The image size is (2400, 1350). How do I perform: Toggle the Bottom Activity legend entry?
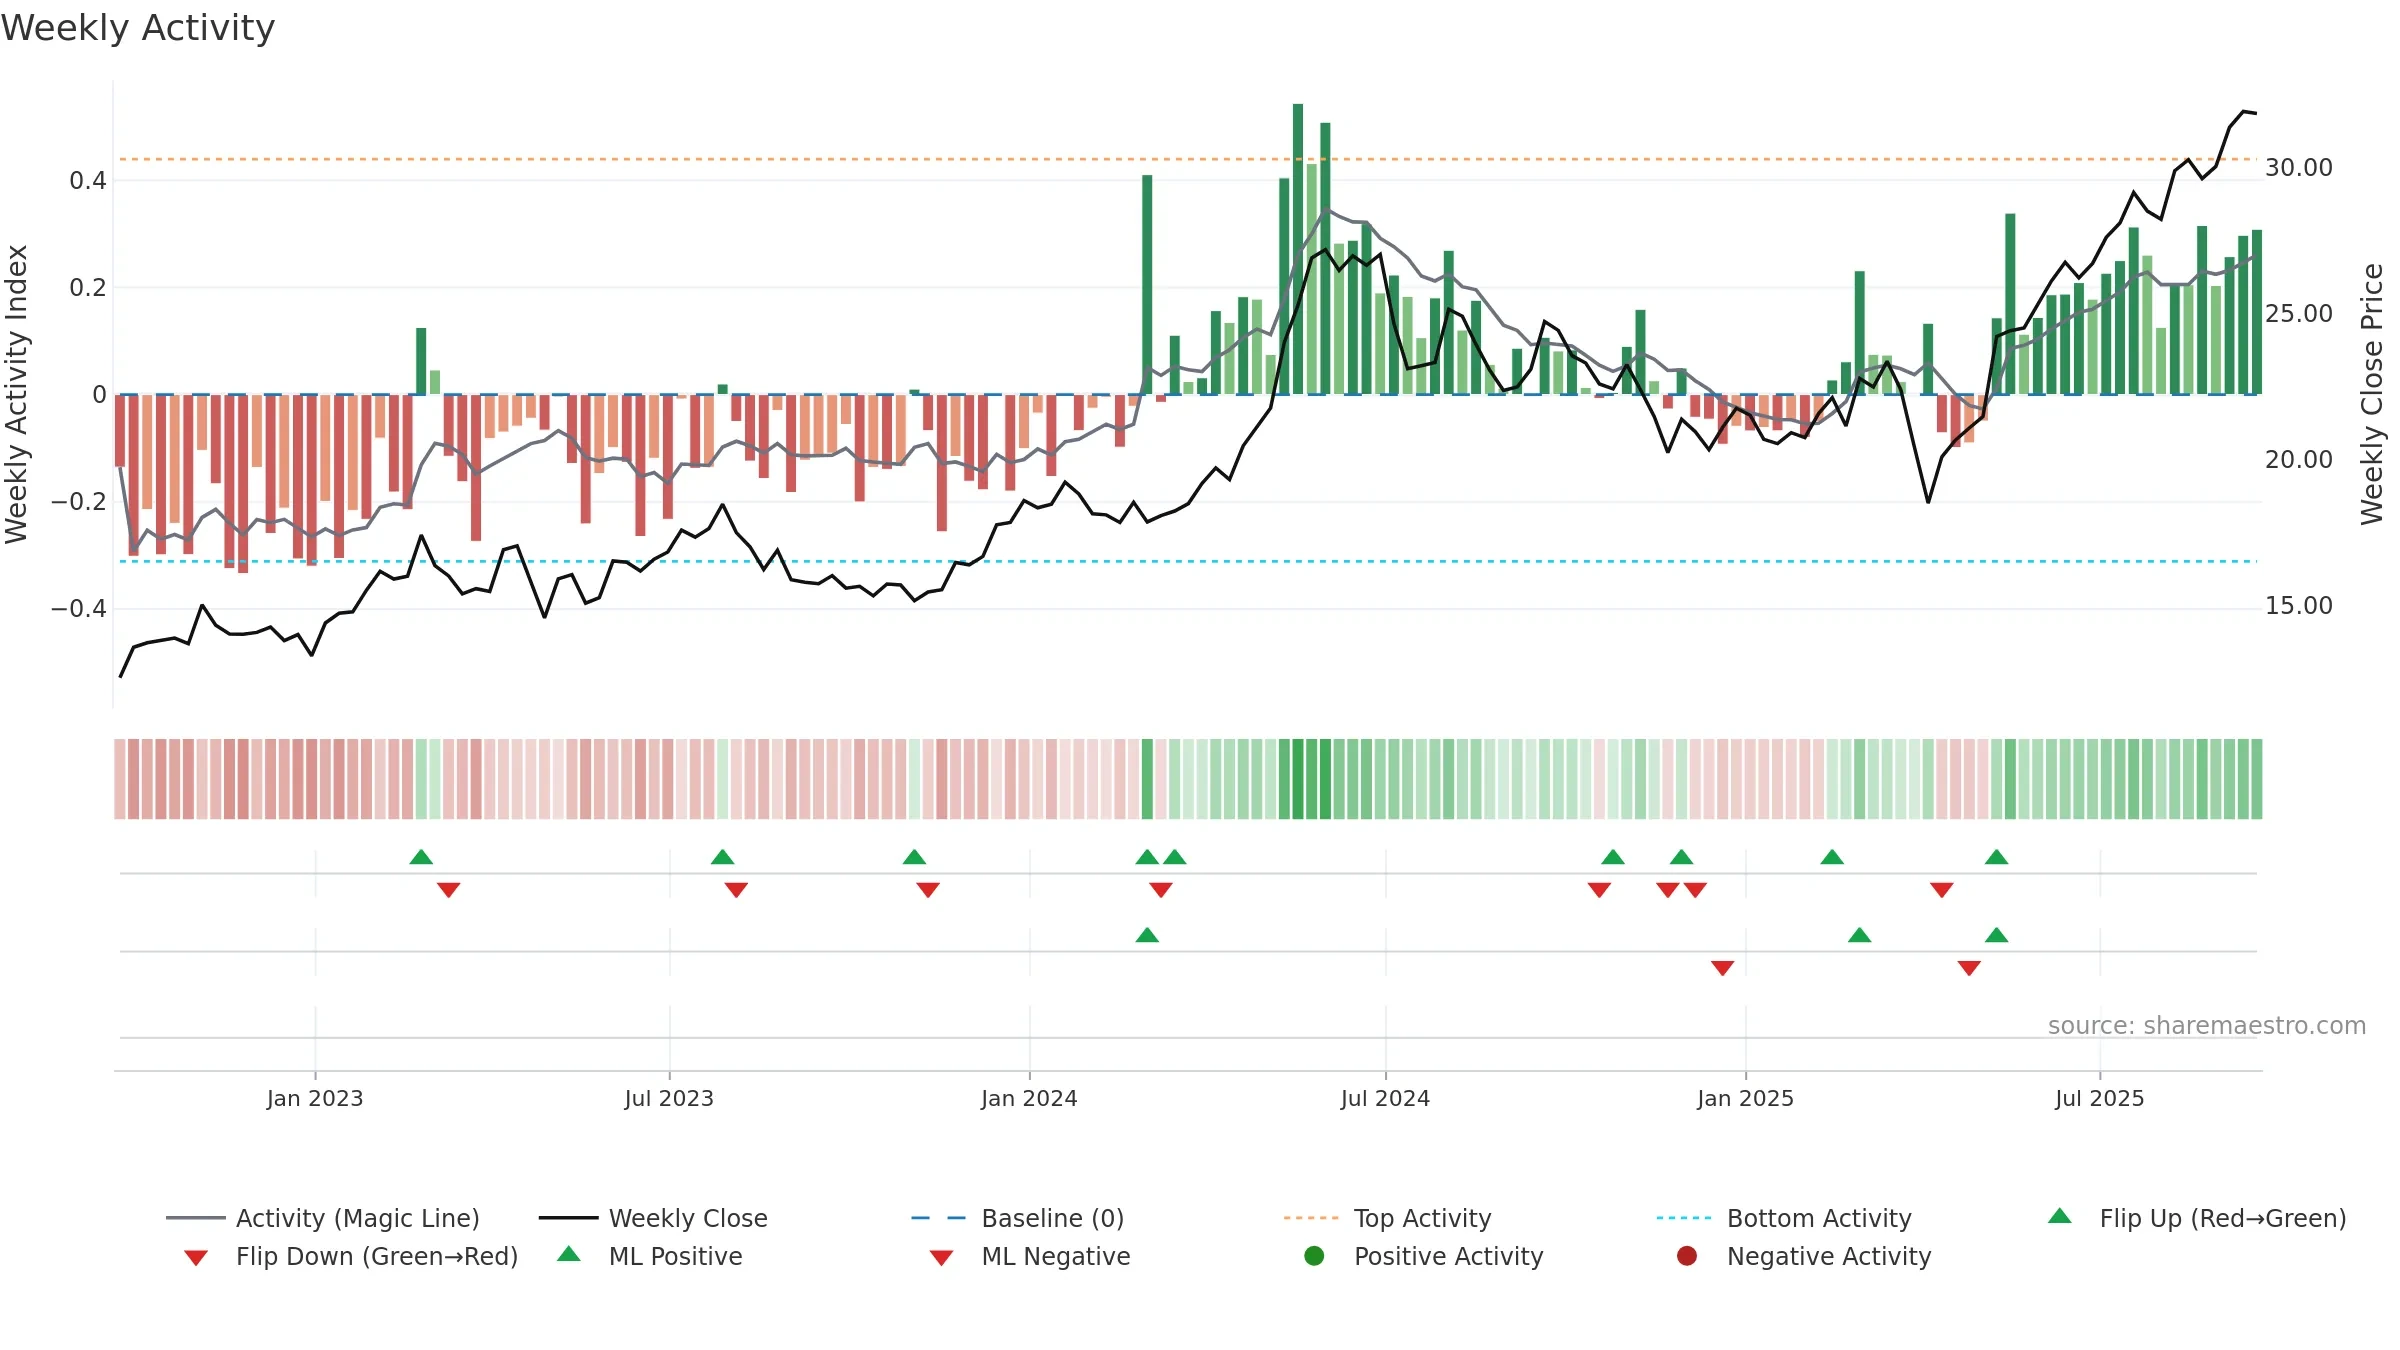[x=1784, y=1218]
